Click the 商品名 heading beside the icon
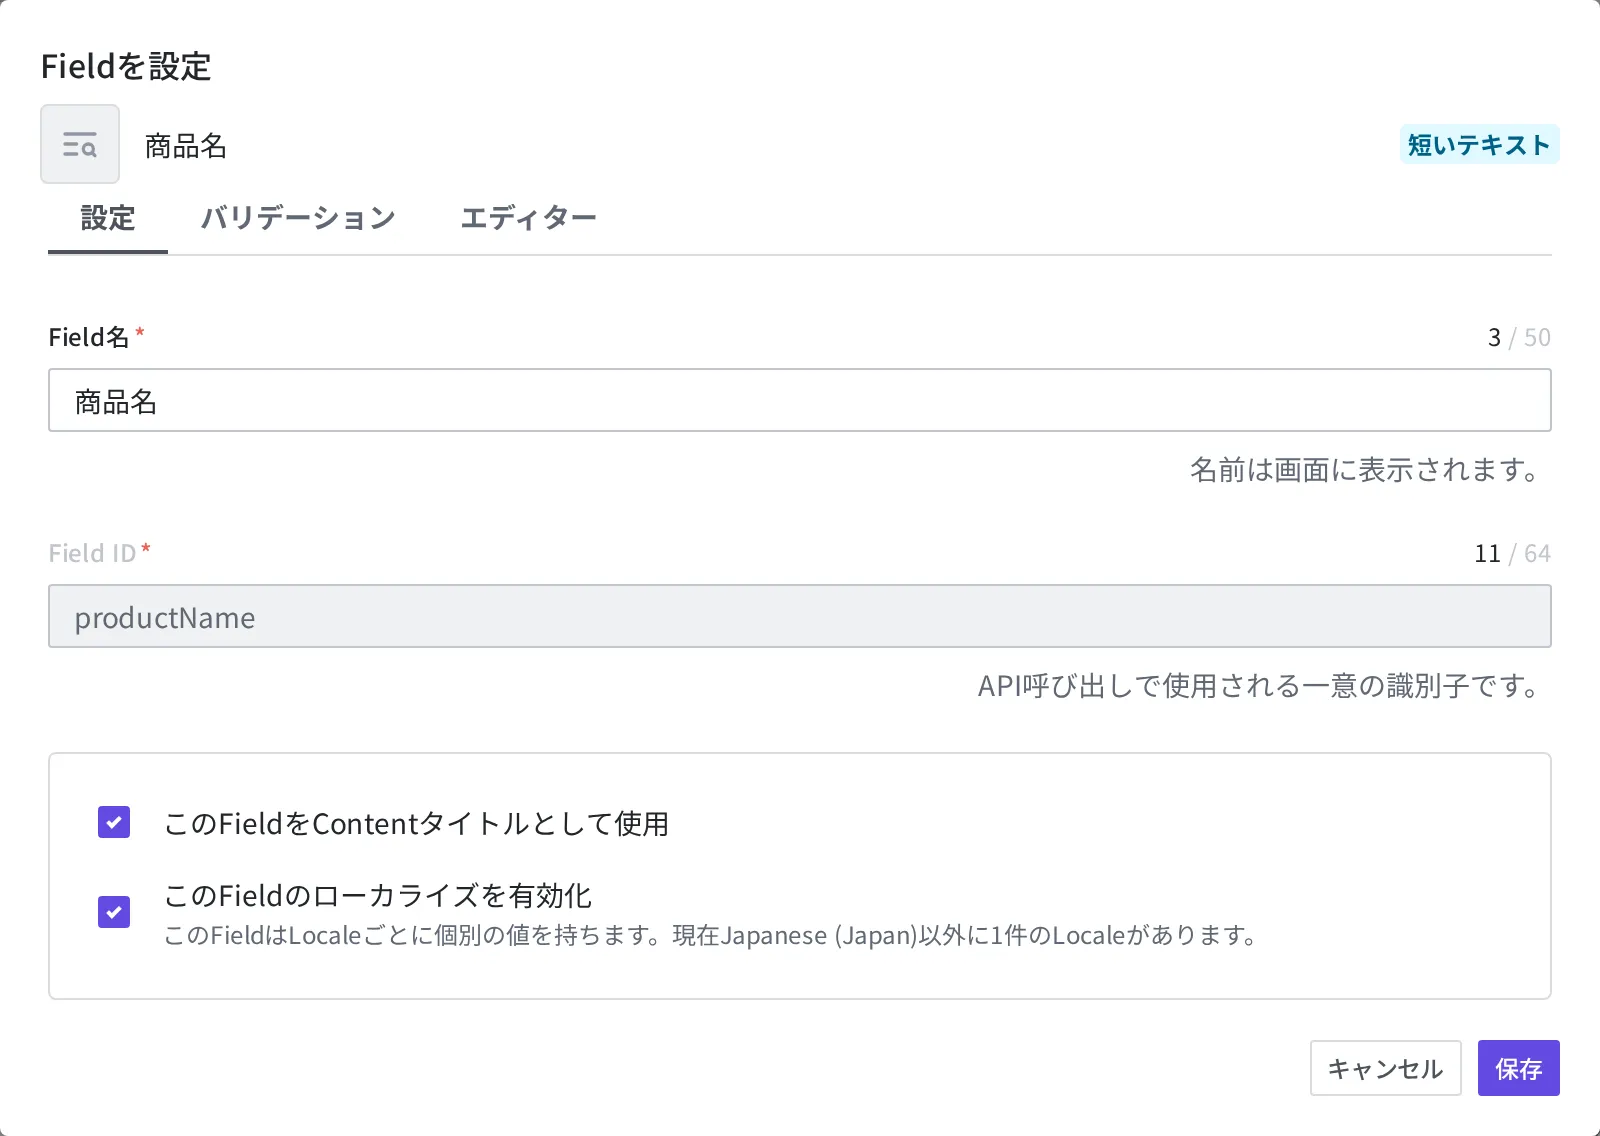The height and width of the screenshot is (1136, 1600). point(186,146)
